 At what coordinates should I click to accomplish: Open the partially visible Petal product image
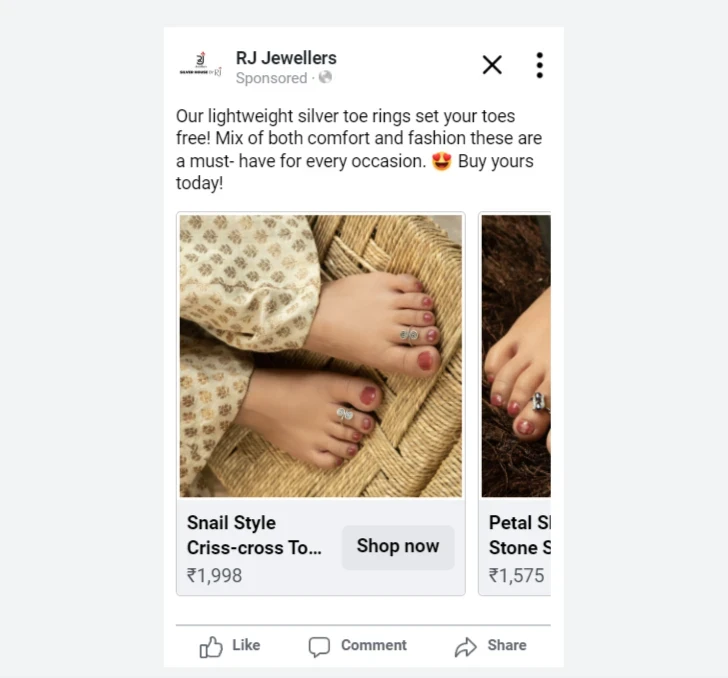tap(516, 356)
